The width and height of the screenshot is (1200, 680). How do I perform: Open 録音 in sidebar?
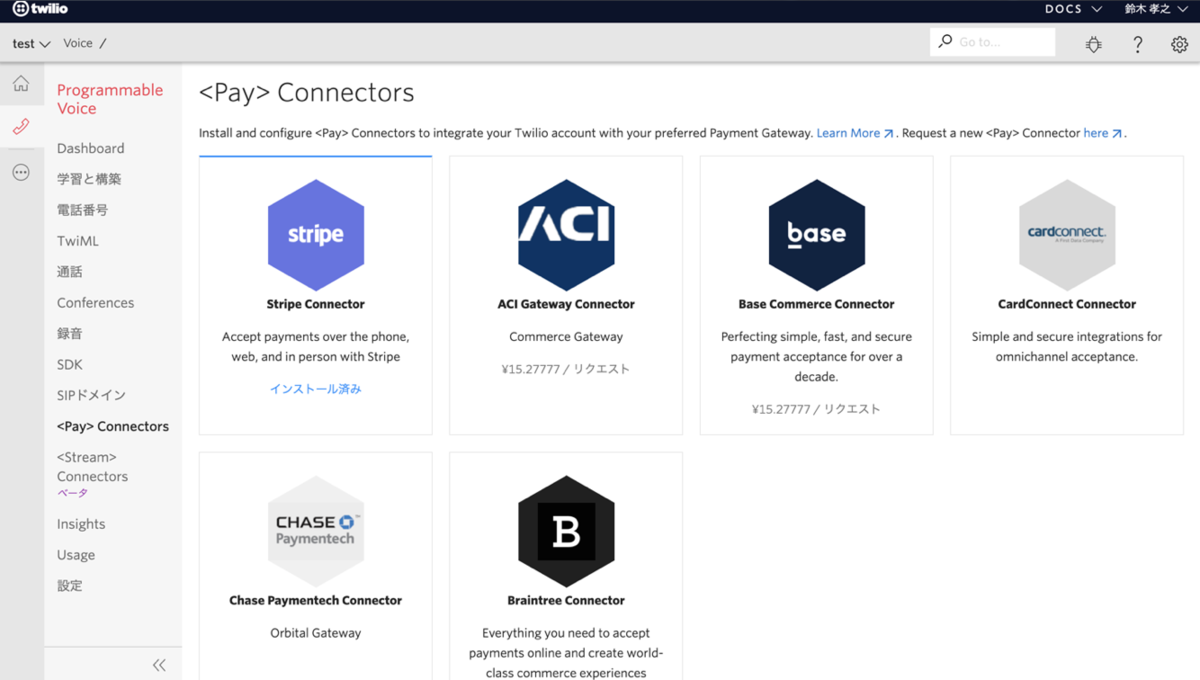[x=70, y=334]
